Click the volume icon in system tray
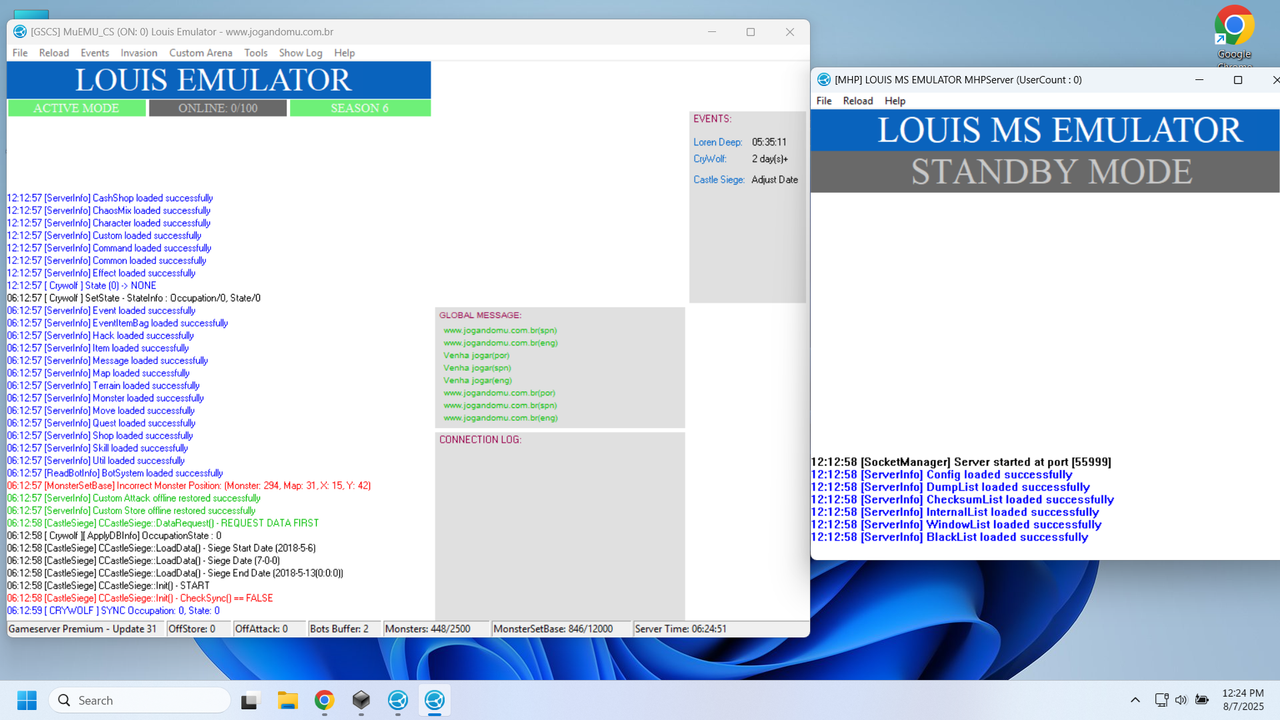Image resolution: width=1280 pixels, height=720 pixels. pos(1181,700)
